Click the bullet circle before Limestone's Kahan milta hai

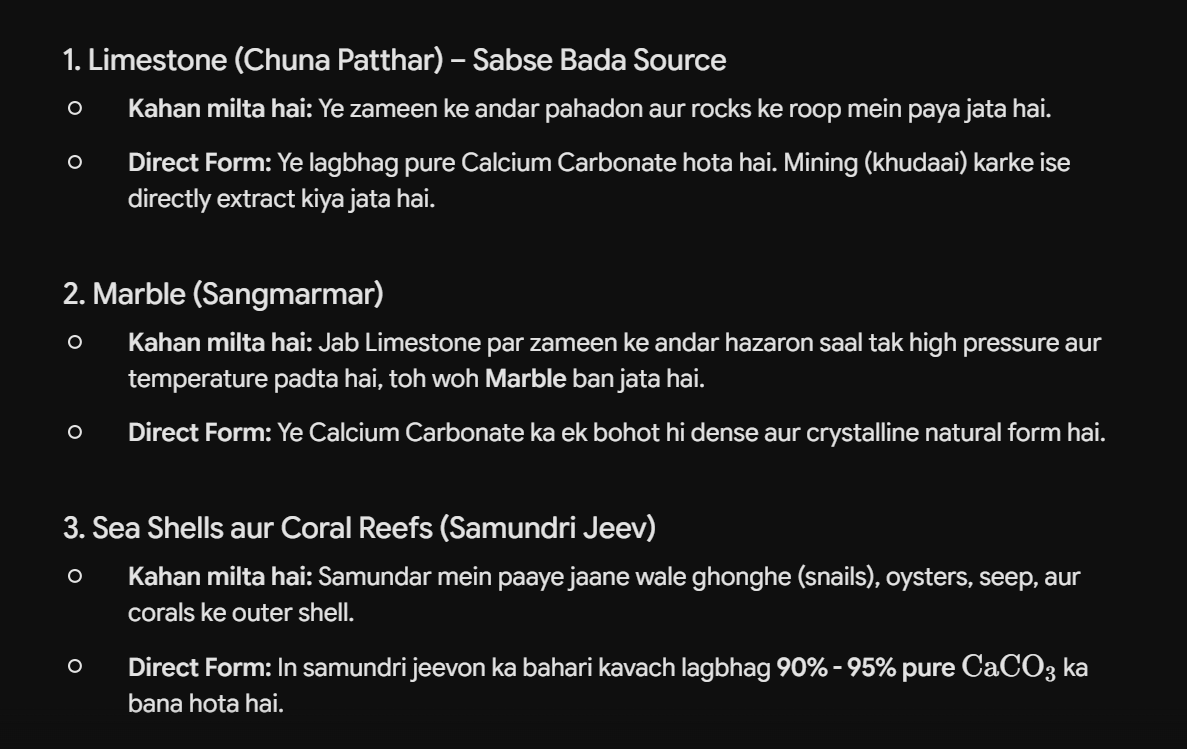(x=75, y=109)
